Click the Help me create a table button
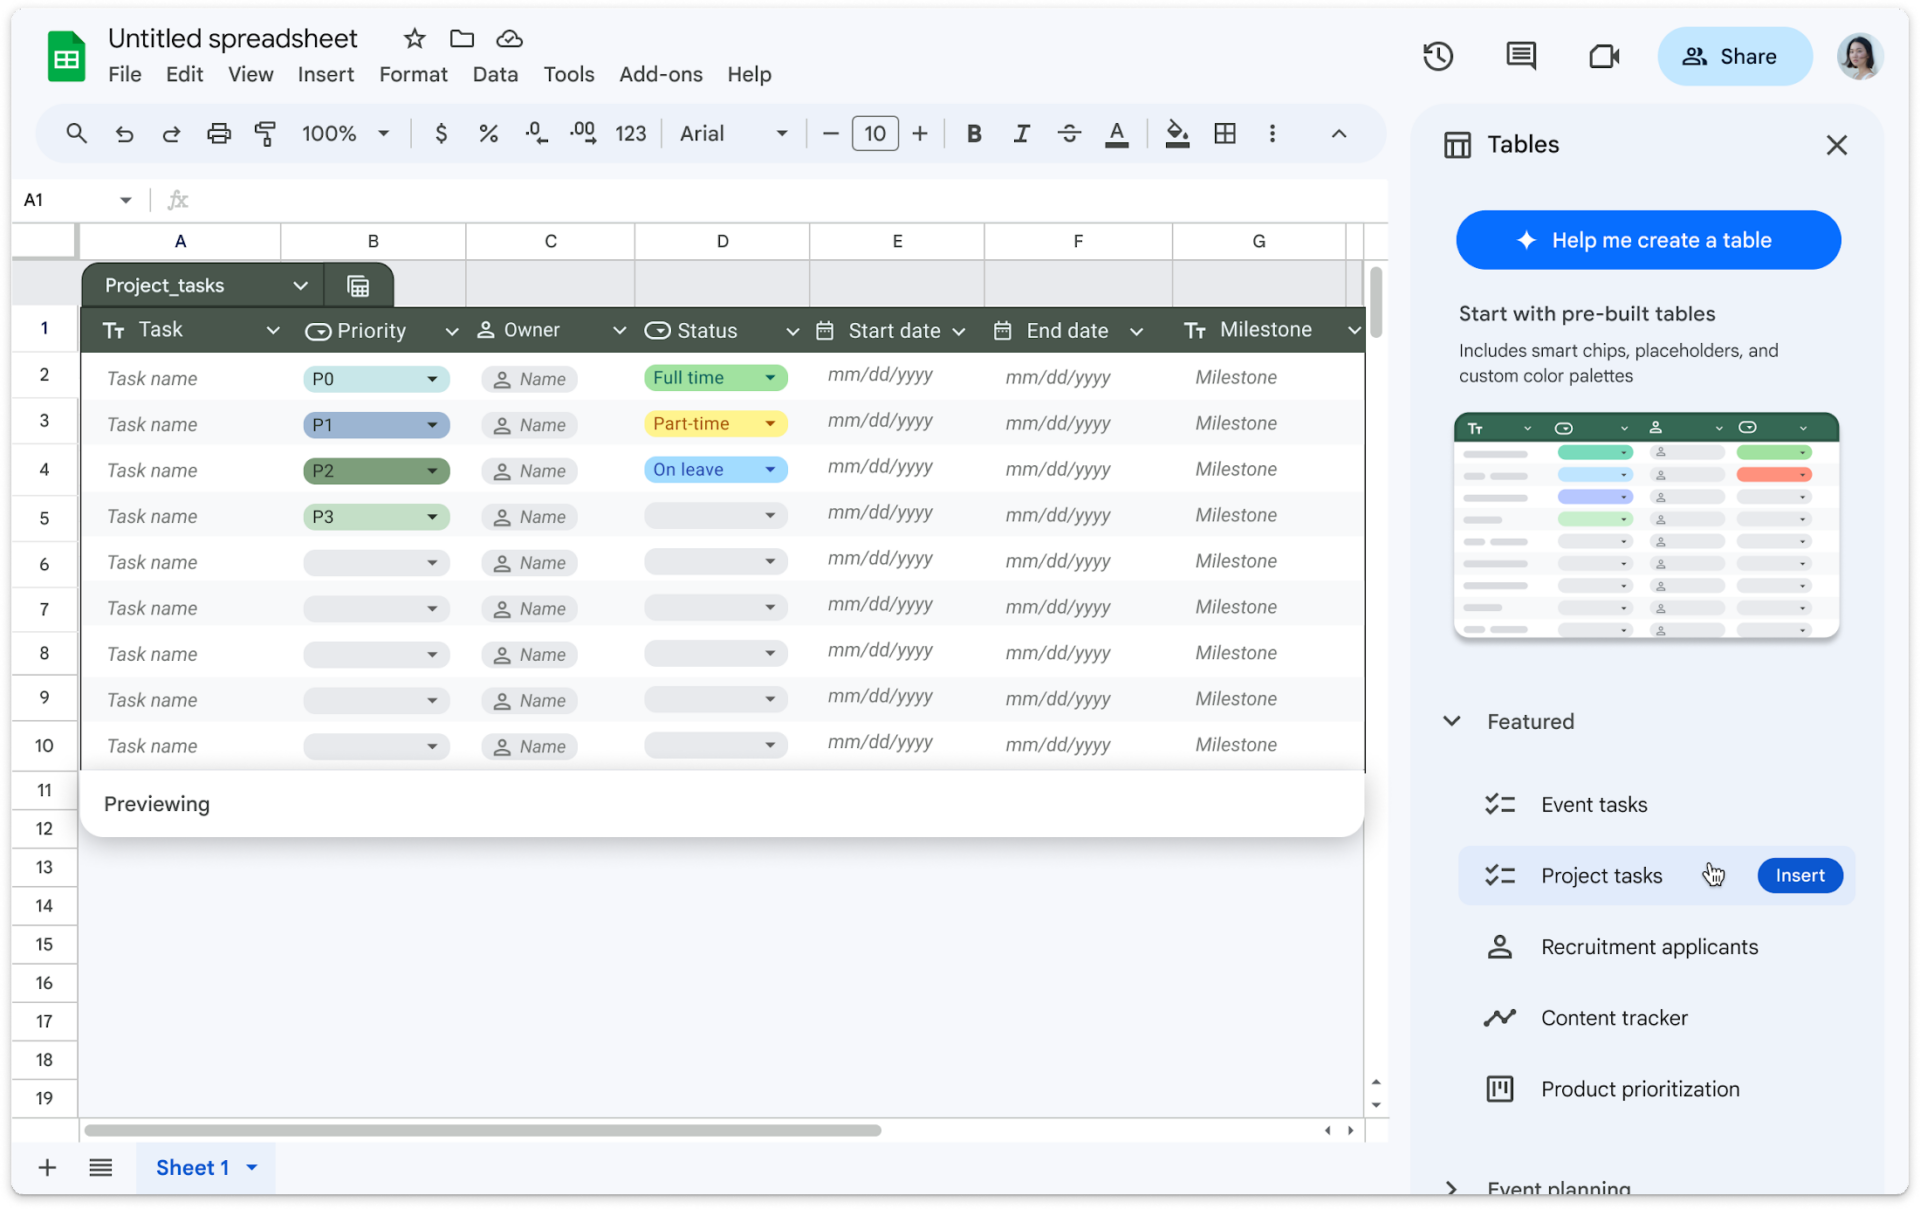This screenshot has height=1209, width=1920. 1647,240
